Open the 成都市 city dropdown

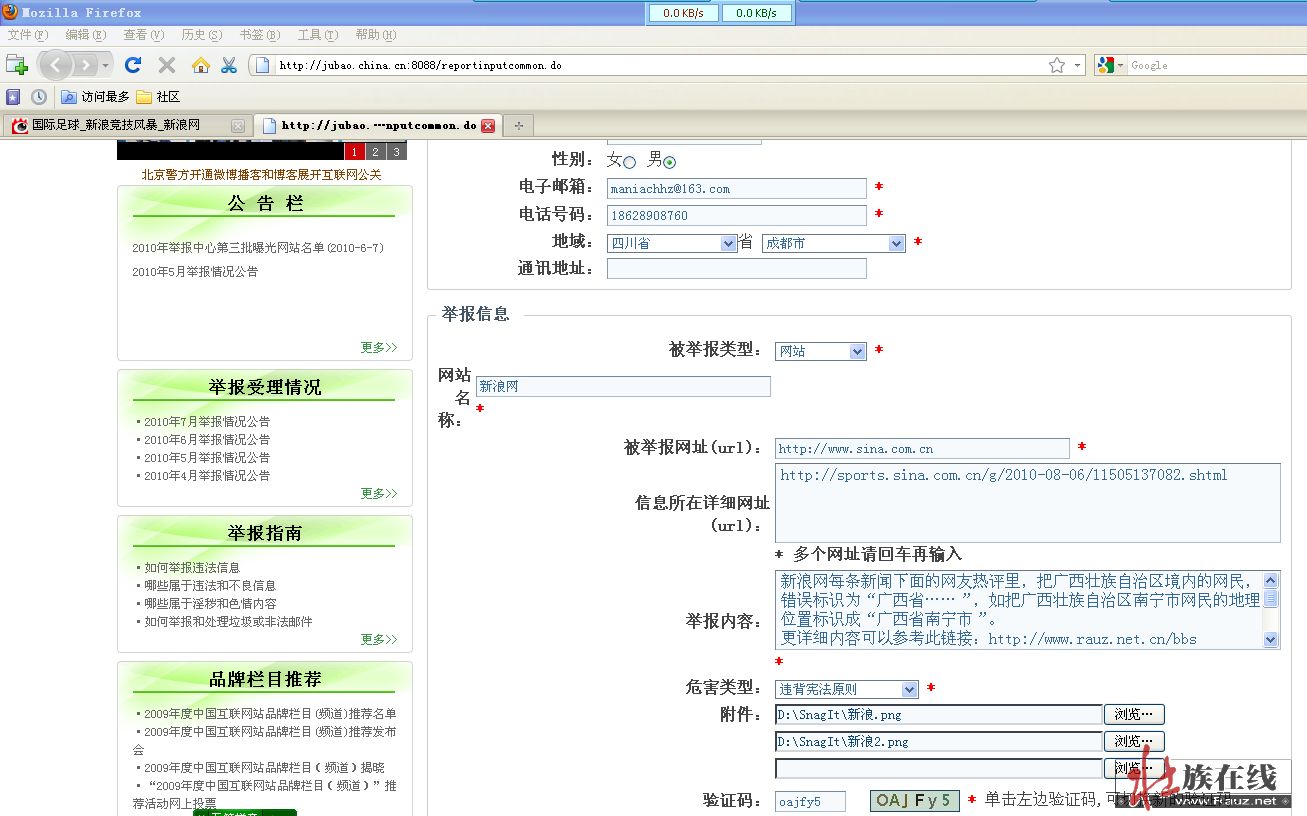(833, 243)
